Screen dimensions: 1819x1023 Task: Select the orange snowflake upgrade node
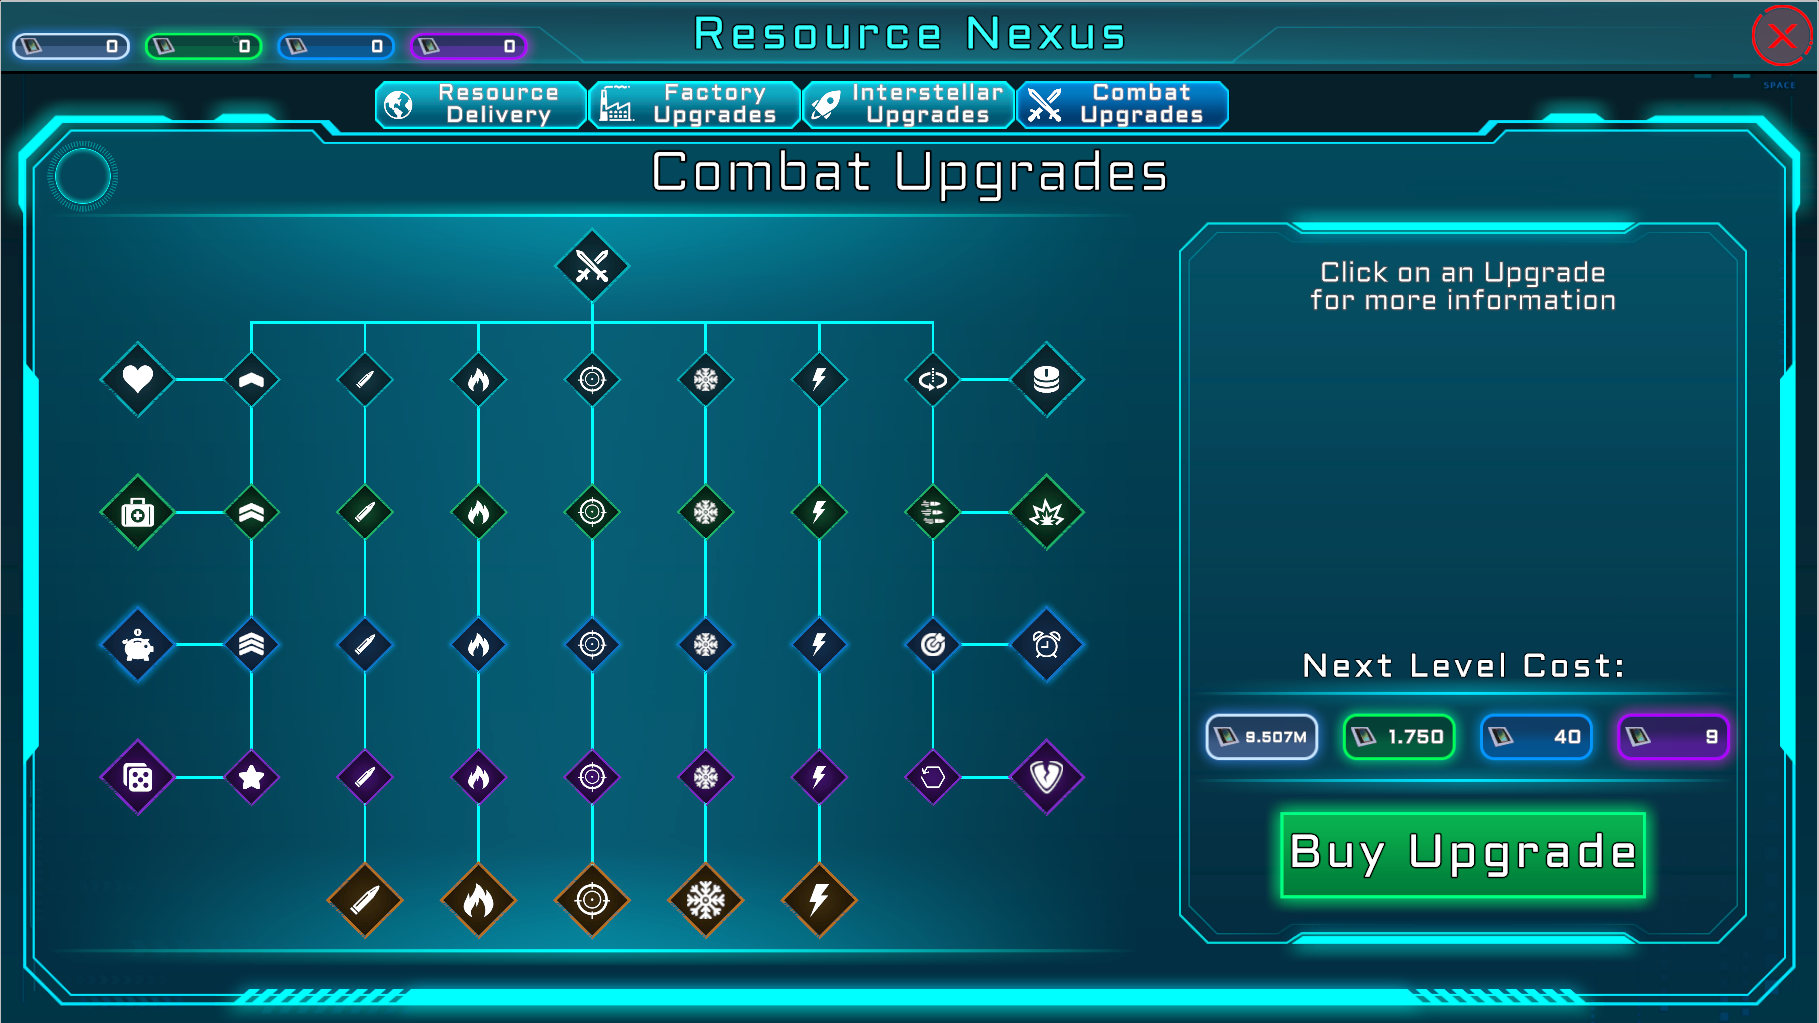click(705, 900)
